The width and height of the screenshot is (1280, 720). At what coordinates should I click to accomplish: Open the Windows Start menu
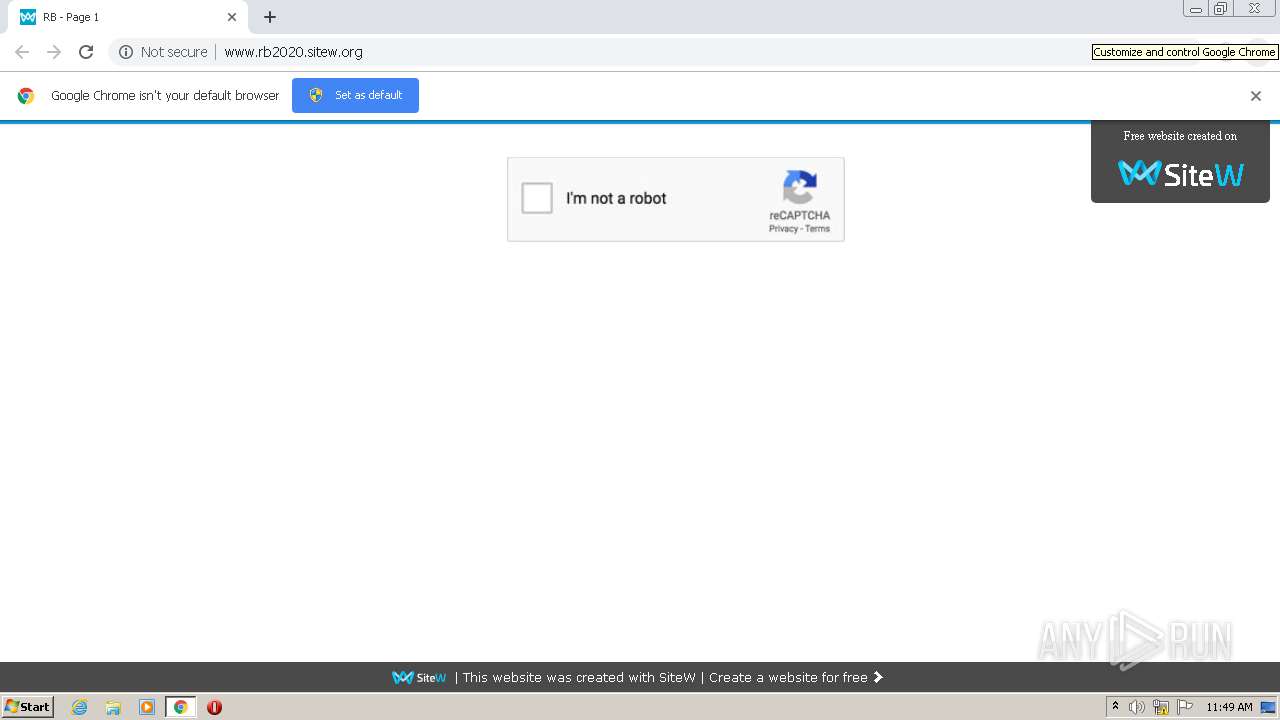[28, 707]
